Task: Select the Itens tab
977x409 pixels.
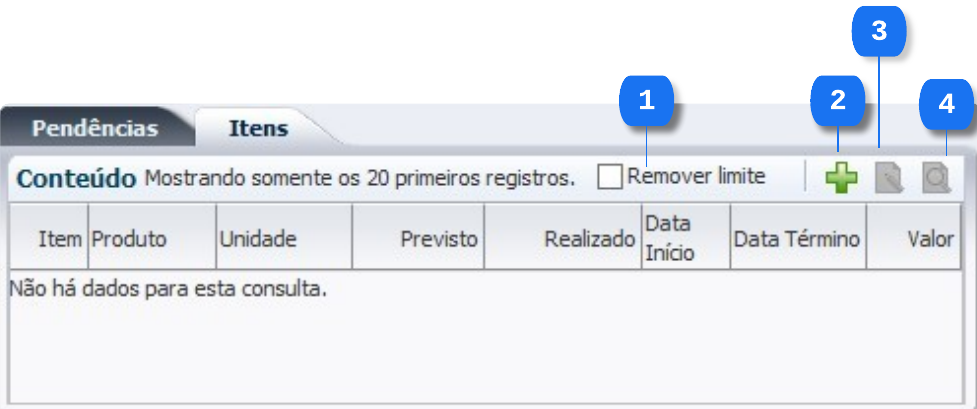Action: (x=259, y=128)
